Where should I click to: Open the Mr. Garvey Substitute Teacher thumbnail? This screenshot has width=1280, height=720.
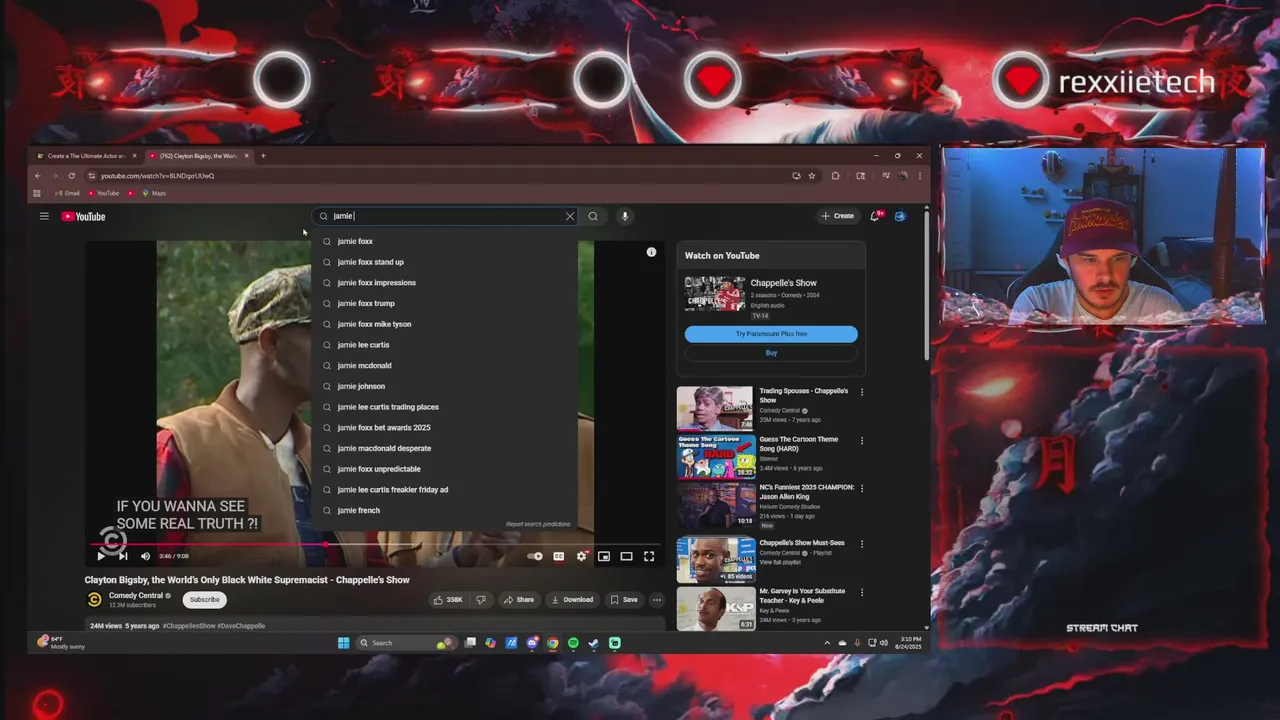tap(715, 609)
